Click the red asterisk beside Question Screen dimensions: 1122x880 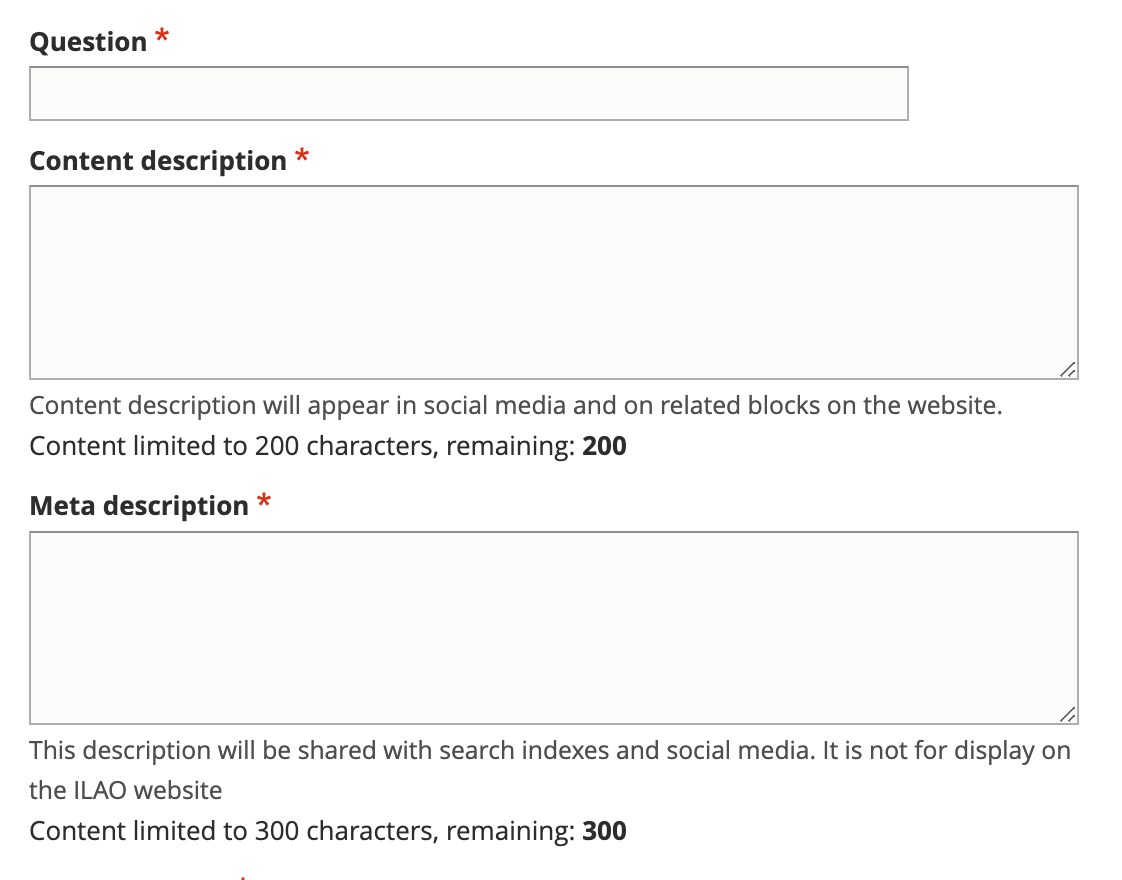point(162,36)
